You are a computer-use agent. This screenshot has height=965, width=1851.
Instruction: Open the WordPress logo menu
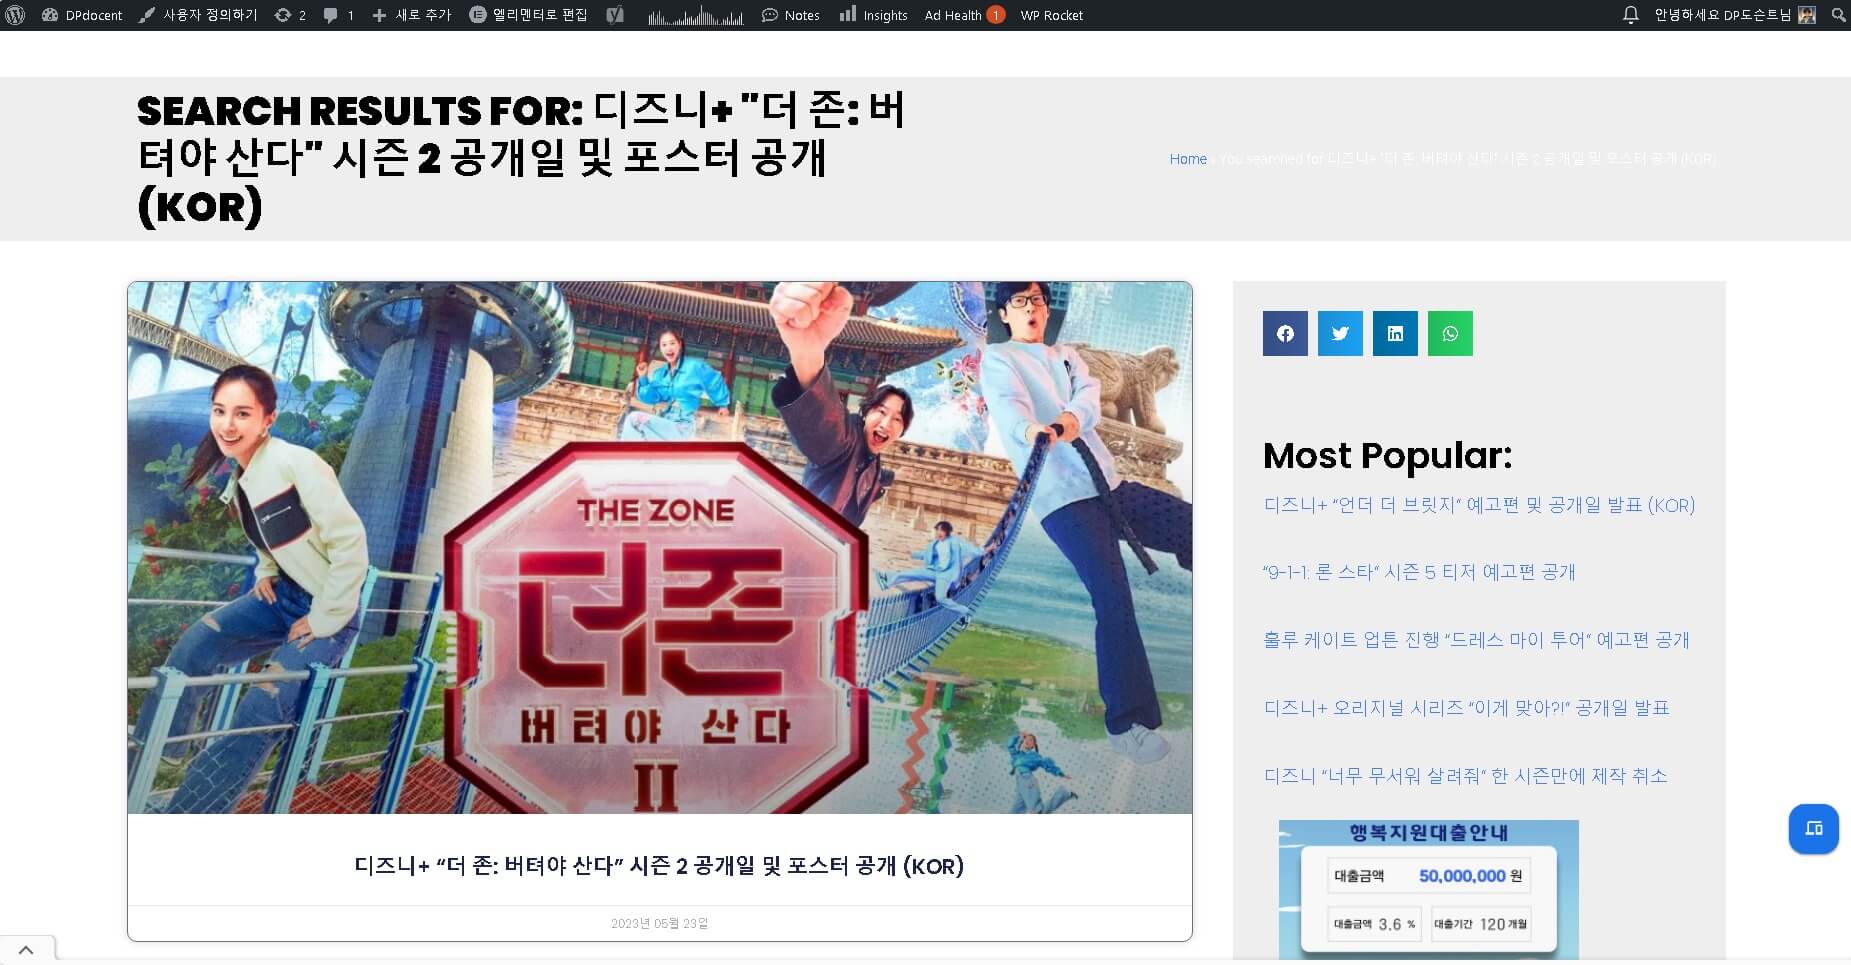15,15
